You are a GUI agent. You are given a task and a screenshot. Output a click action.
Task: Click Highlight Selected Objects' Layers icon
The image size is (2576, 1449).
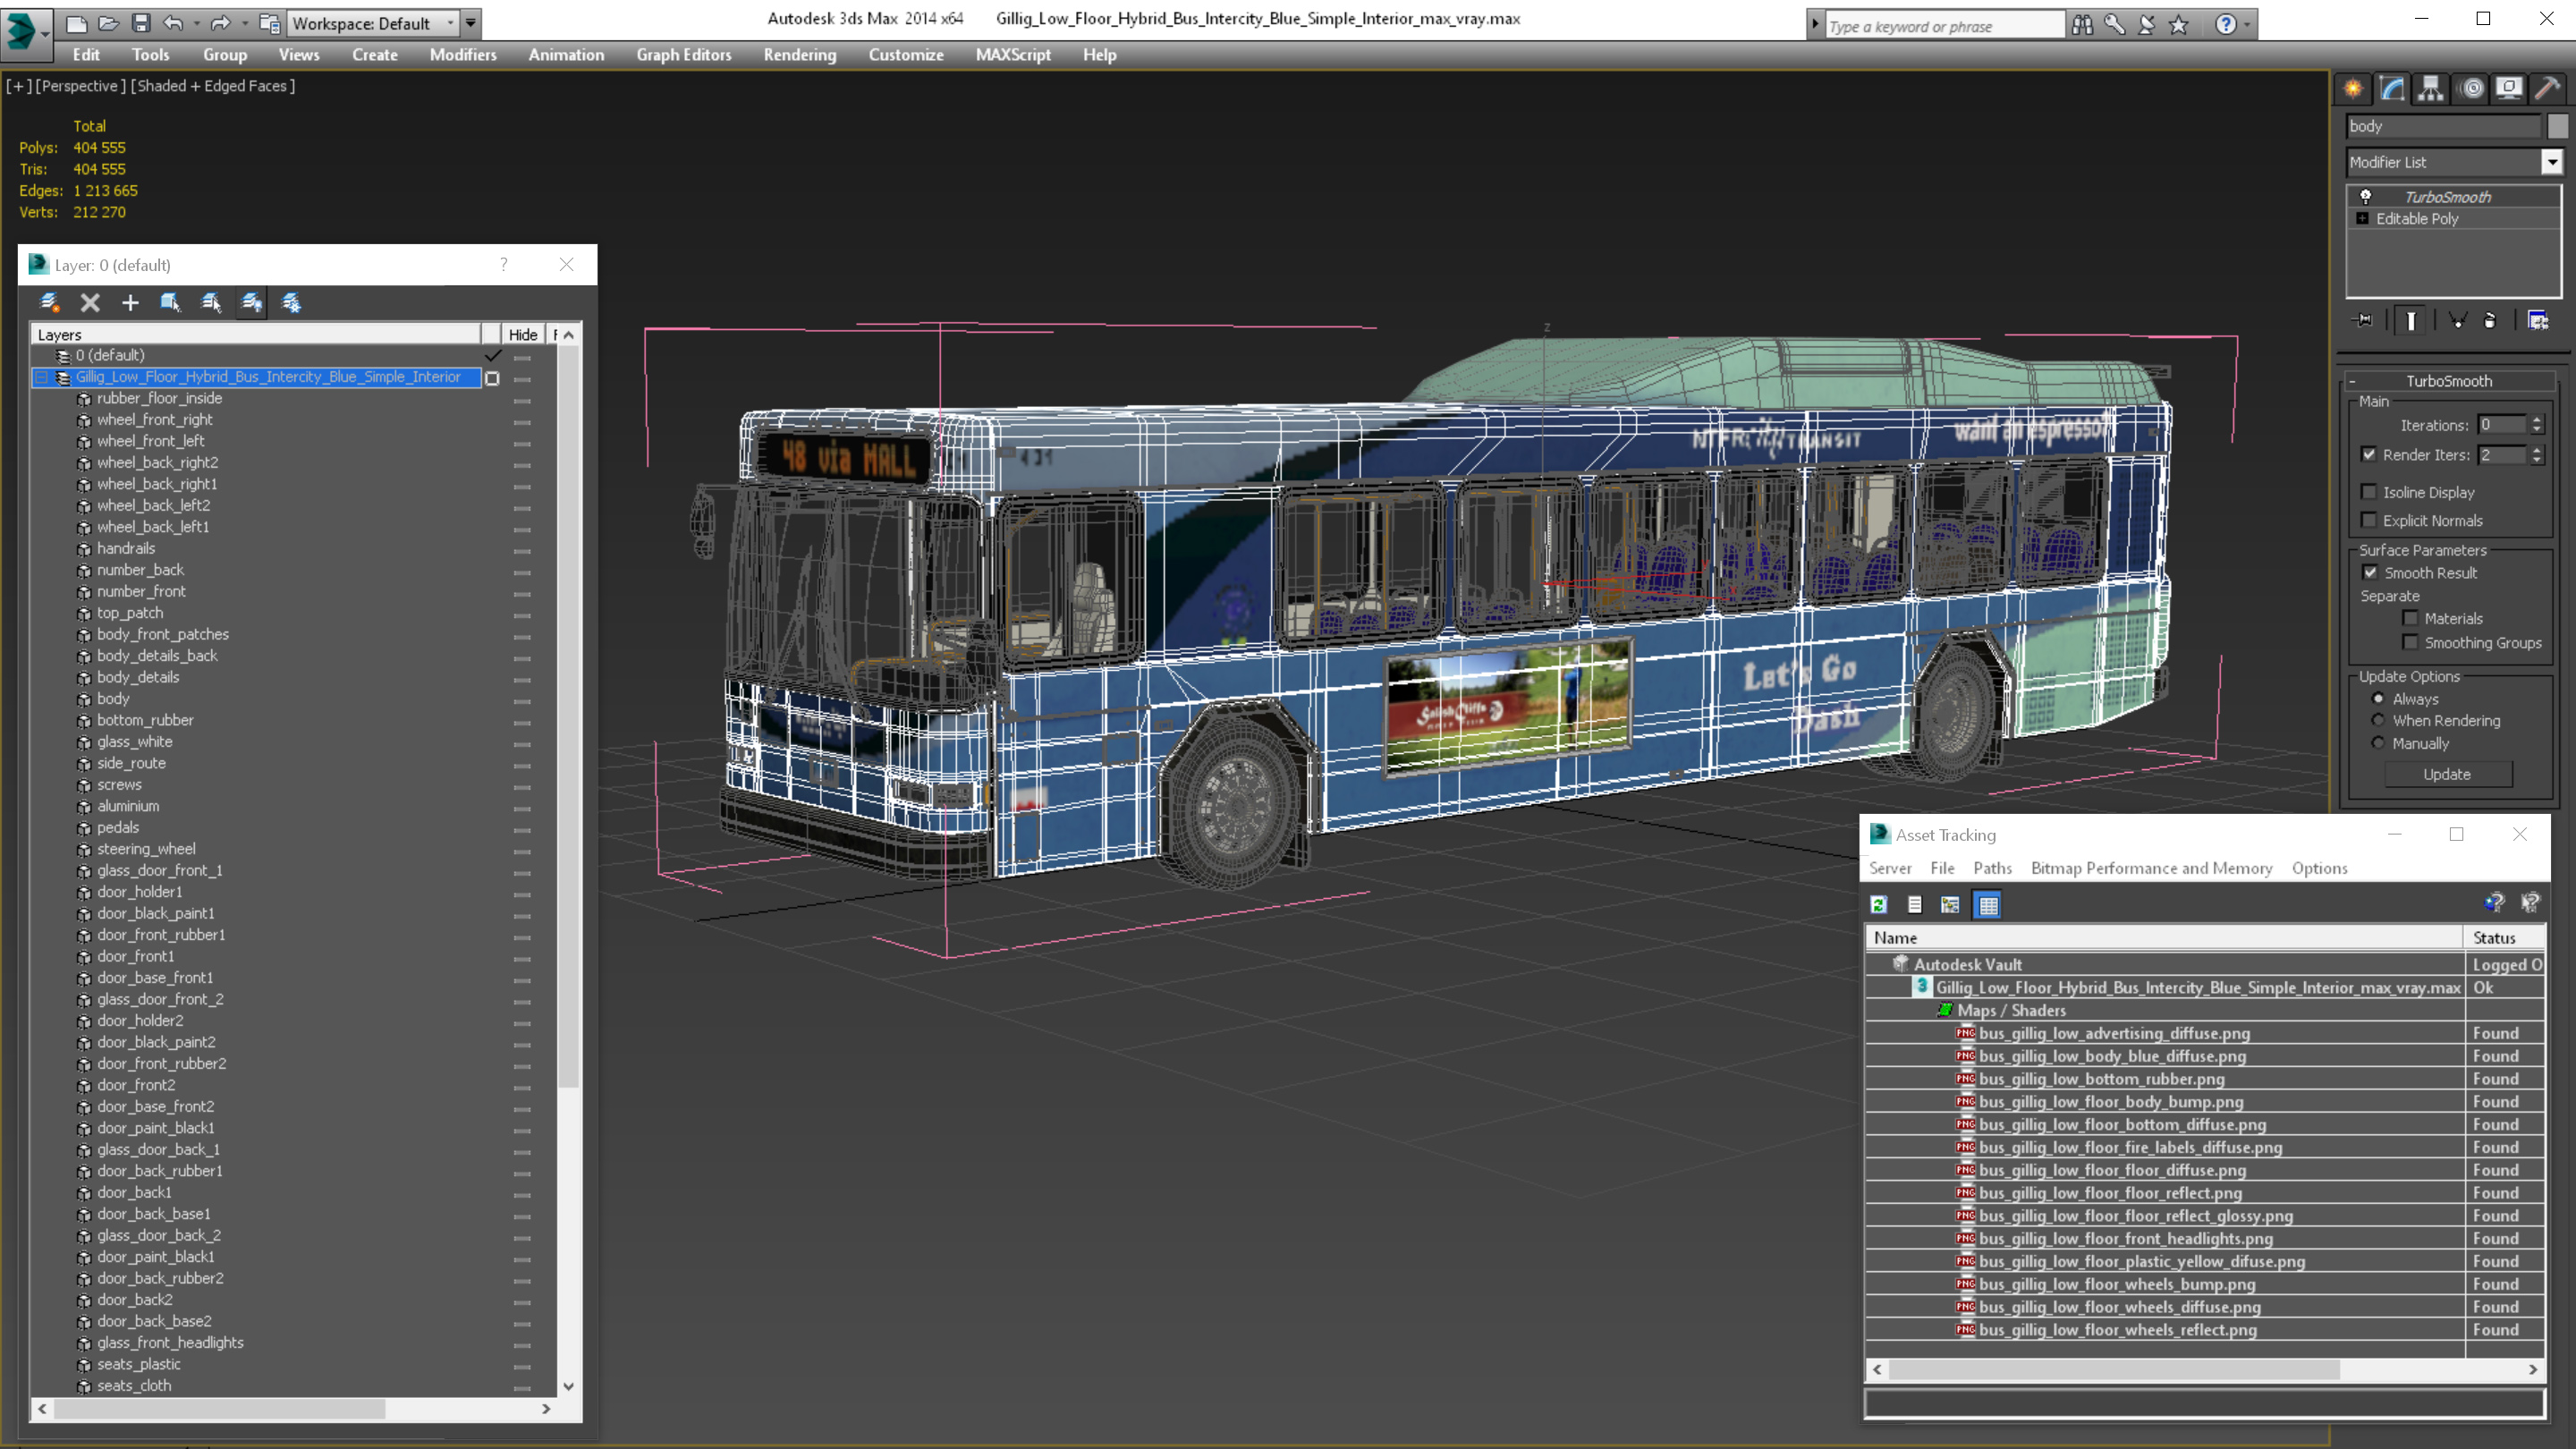tap(211, 302)
